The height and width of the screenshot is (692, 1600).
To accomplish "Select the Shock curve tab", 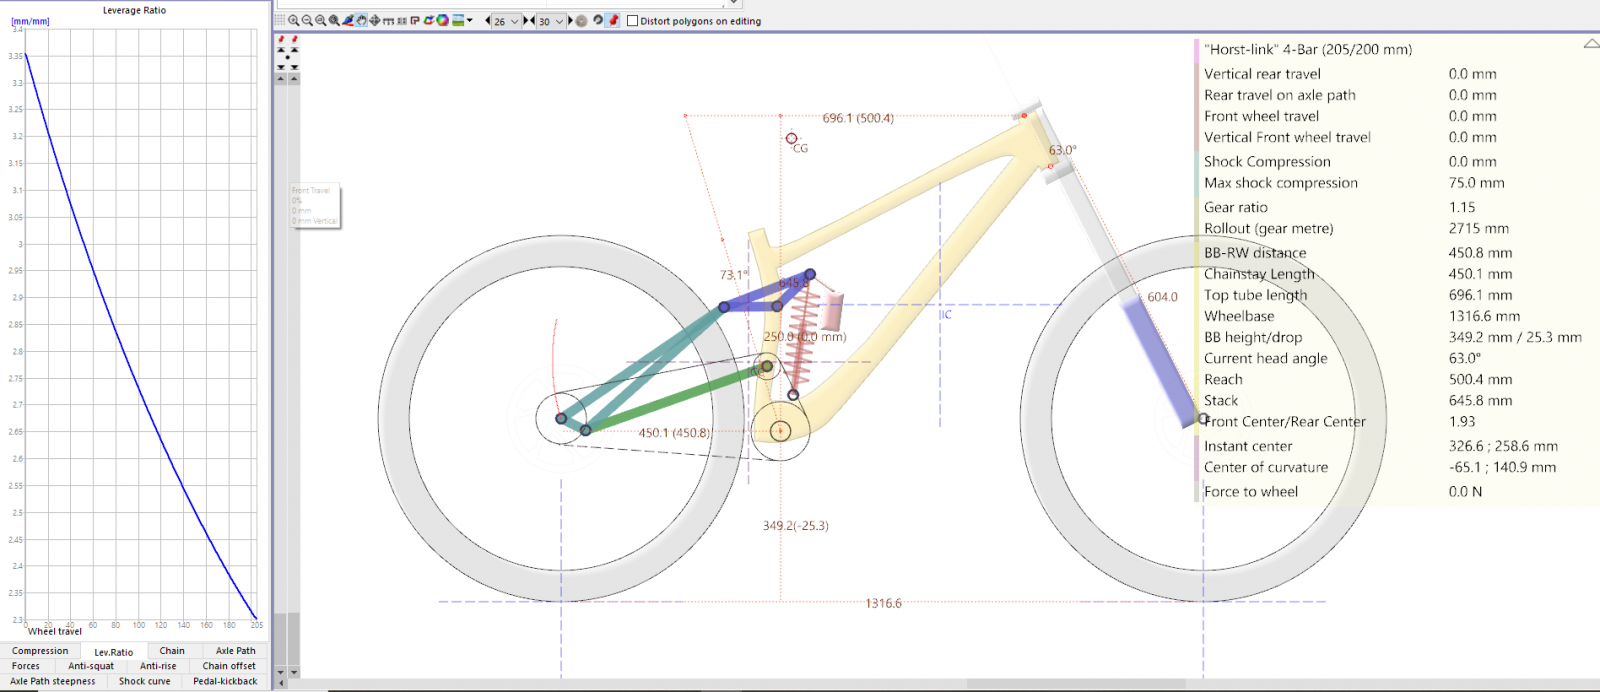I will tap(144, 681).
